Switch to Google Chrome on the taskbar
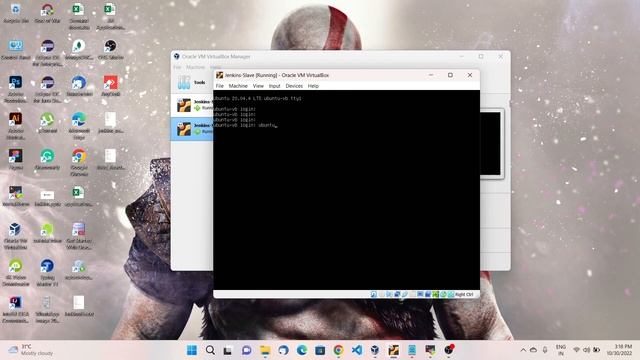 338,350
